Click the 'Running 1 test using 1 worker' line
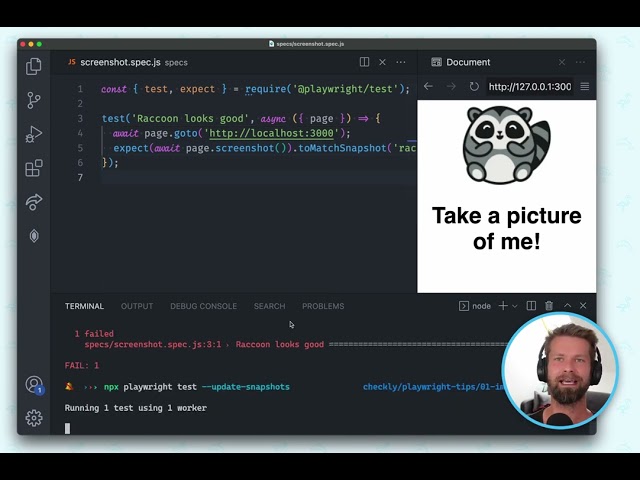The image size is (640, 480). pyautogui.click(x=136, y=408)
